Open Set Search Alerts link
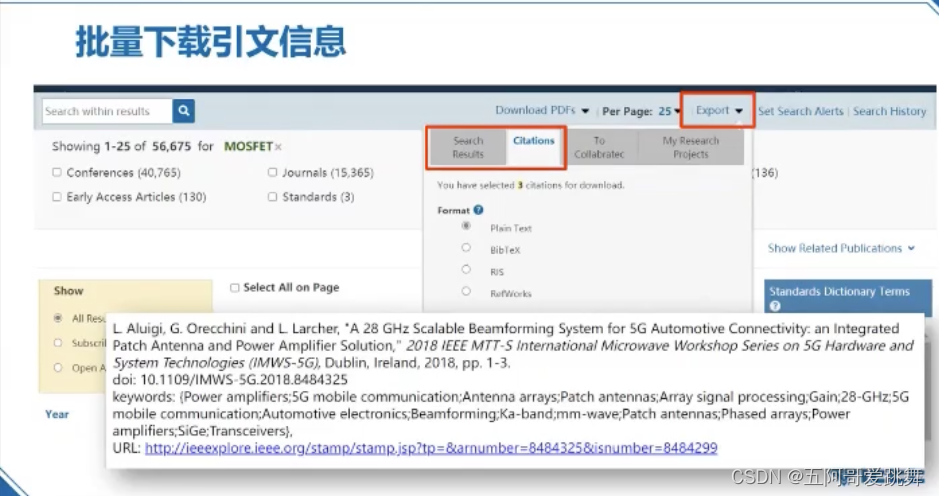 [800, 111]
